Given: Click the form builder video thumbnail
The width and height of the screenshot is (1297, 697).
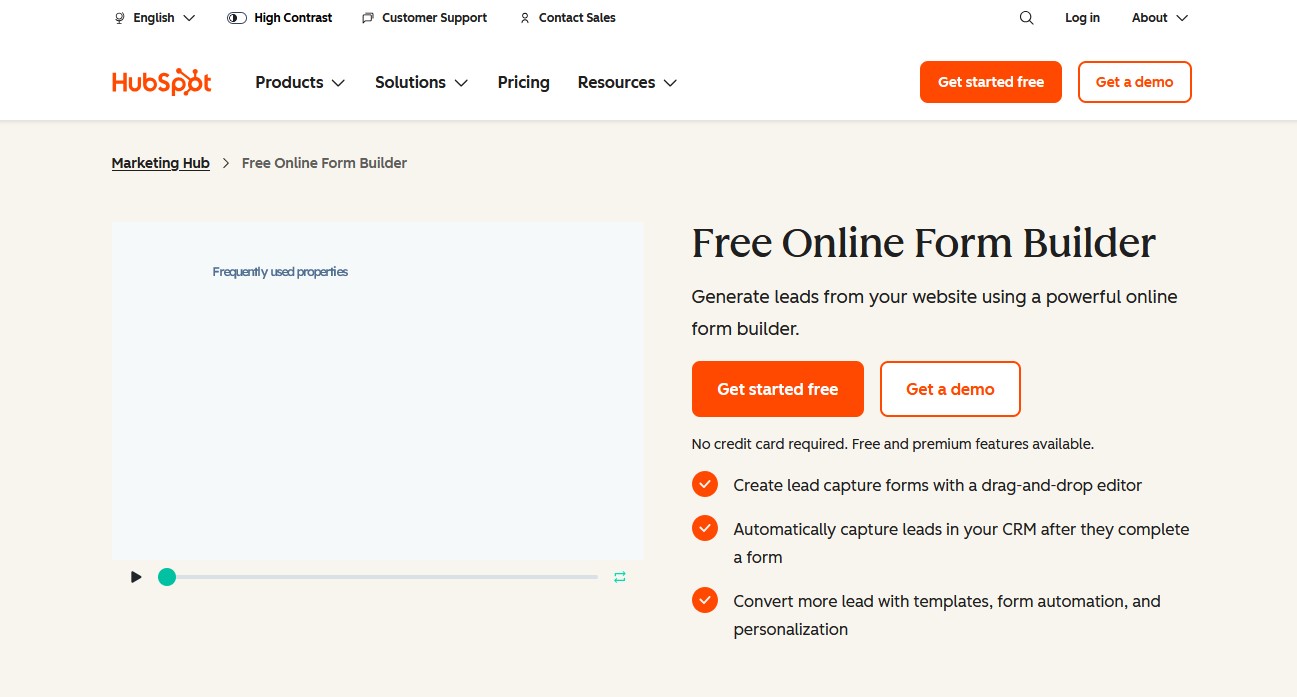Looking at the screenshot, I should 378,391.
